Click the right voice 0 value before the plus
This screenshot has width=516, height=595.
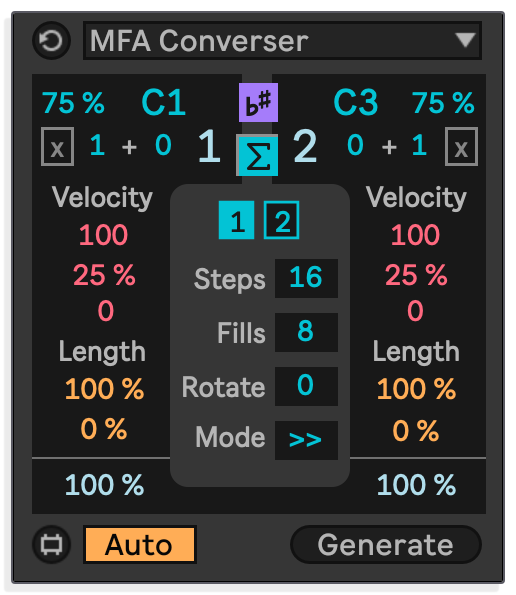click(x=355, y=145)
